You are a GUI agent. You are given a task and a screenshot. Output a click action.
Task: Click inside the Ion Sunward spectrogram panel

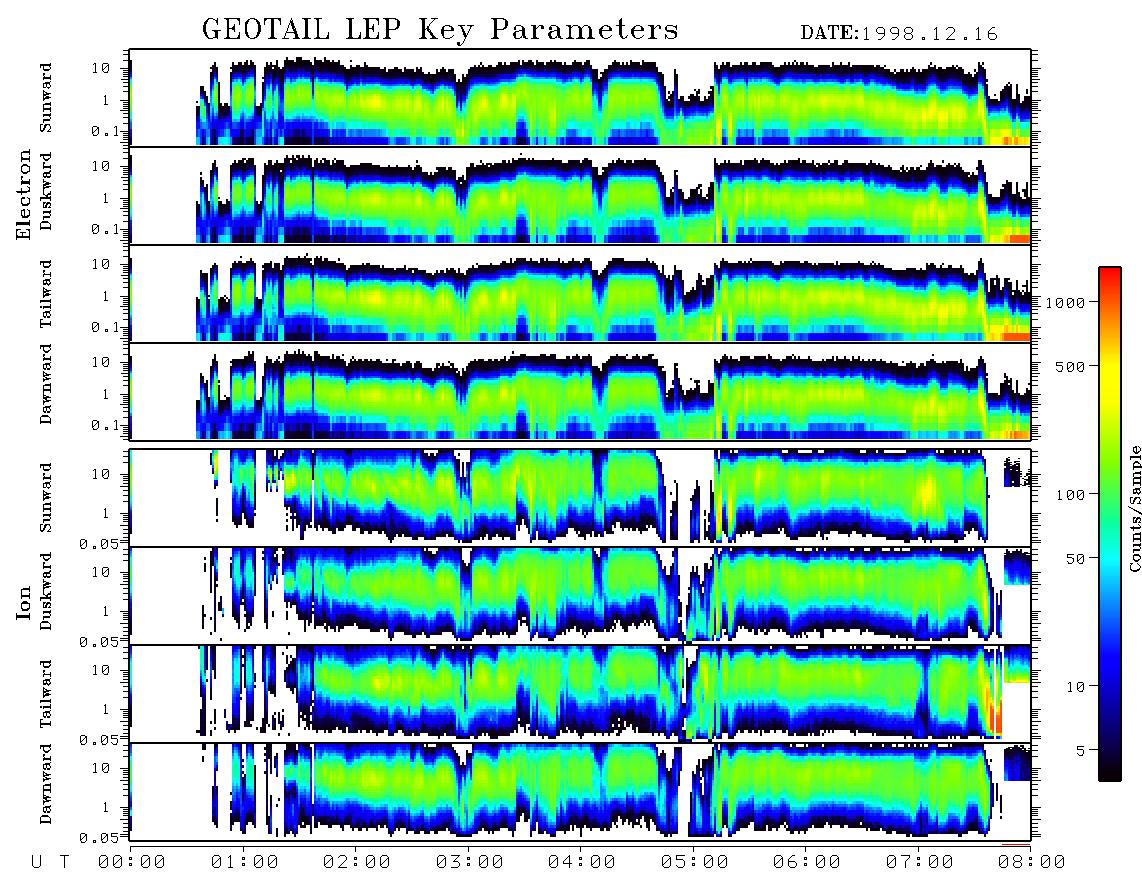[580, 498]
